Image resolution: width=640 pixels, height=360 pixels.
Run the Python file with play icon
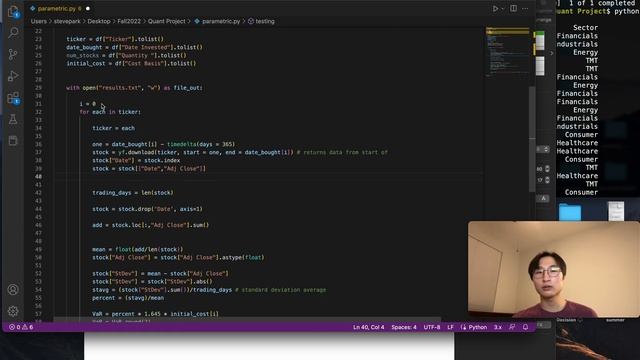[495, 9]
